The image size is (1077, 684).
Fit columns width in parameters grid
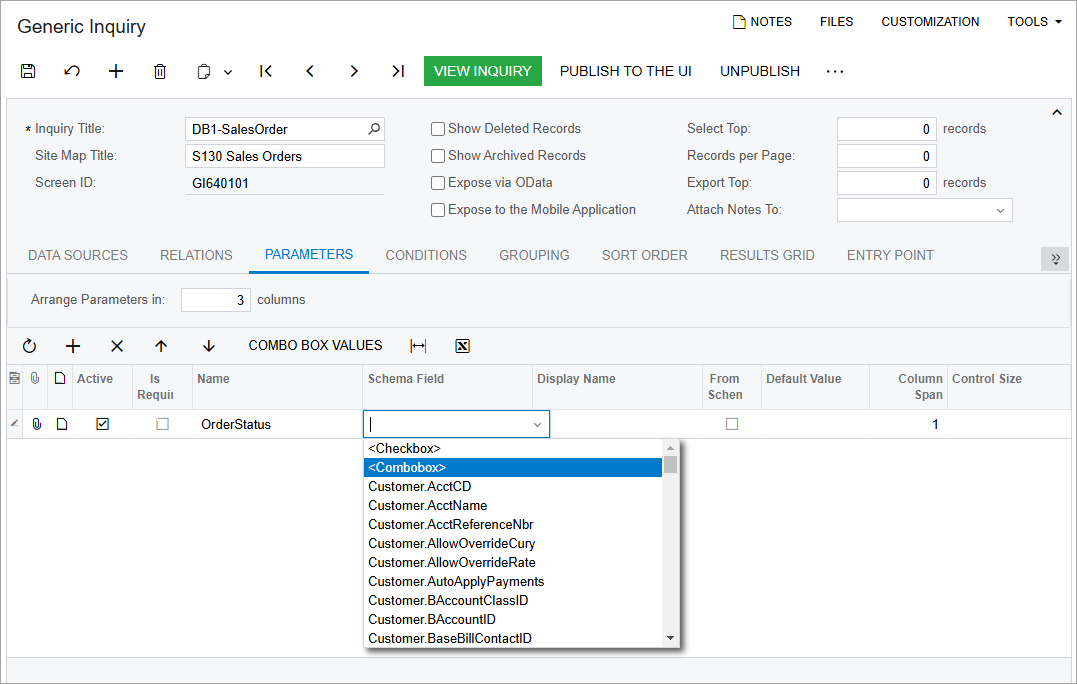coord(418,346)
